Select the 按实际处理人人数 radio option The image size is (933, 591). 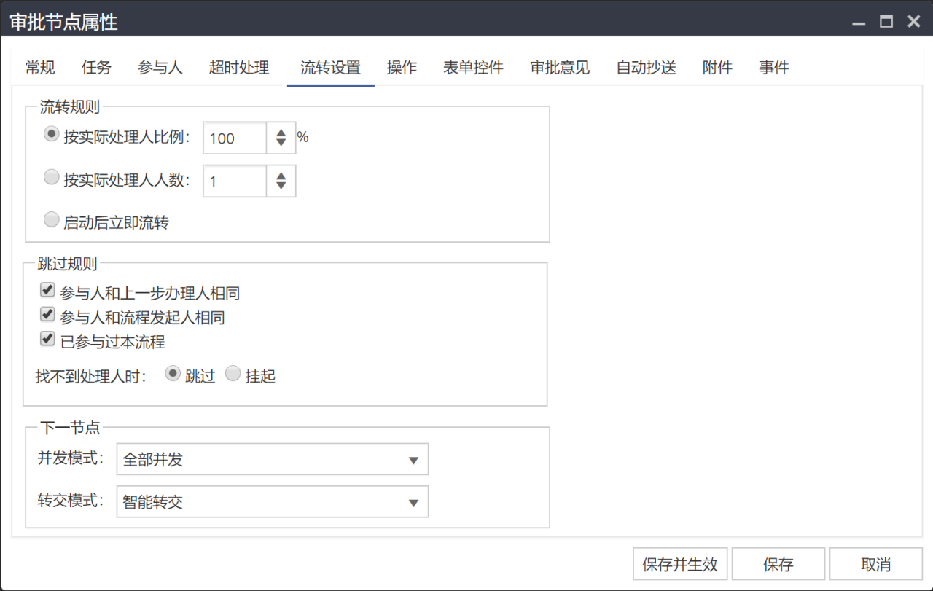pyautogui.click(x=52, y=178)
